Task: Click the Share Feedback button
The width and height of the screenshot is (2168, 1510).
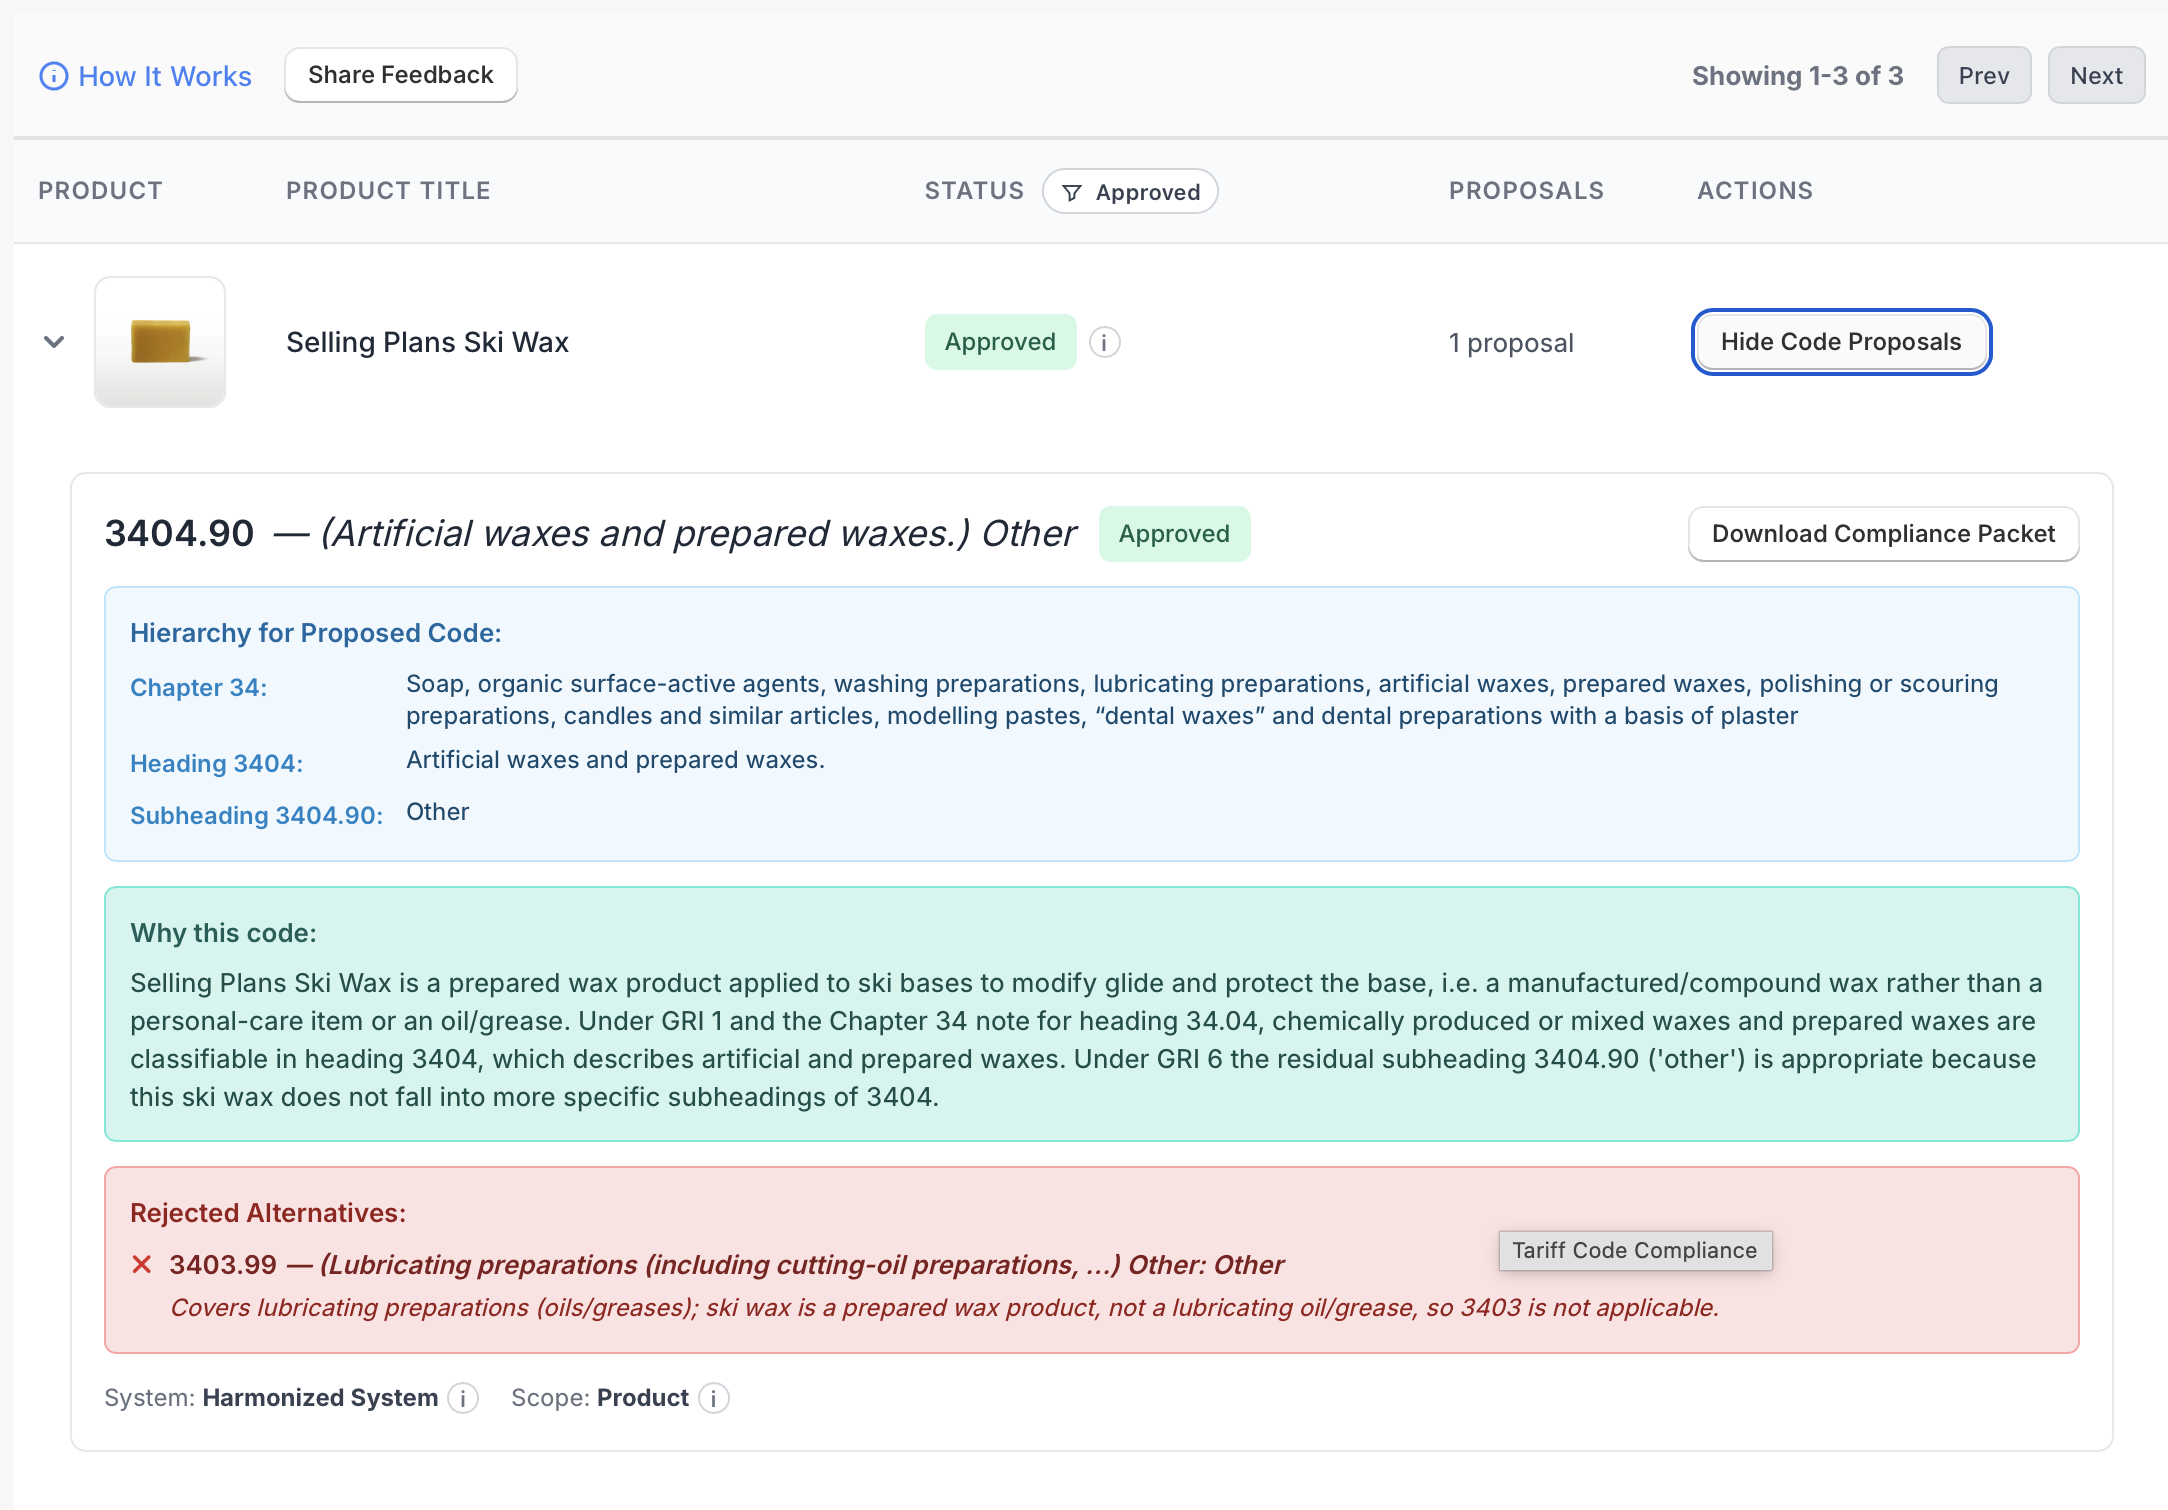Action: coord(400,74)
